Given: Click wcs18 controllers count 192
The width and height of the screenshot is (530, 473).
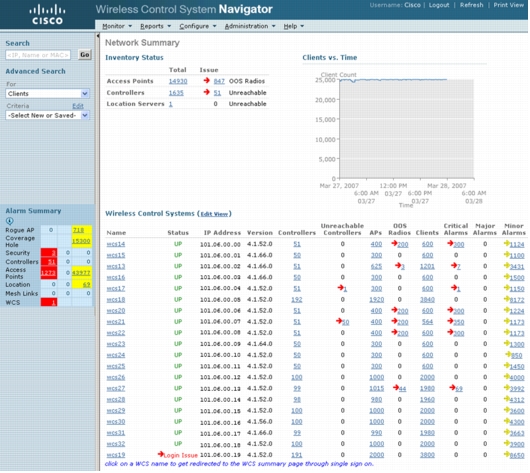Looking at the screenshot, I should pyautogui.click(x=297, y=300).
